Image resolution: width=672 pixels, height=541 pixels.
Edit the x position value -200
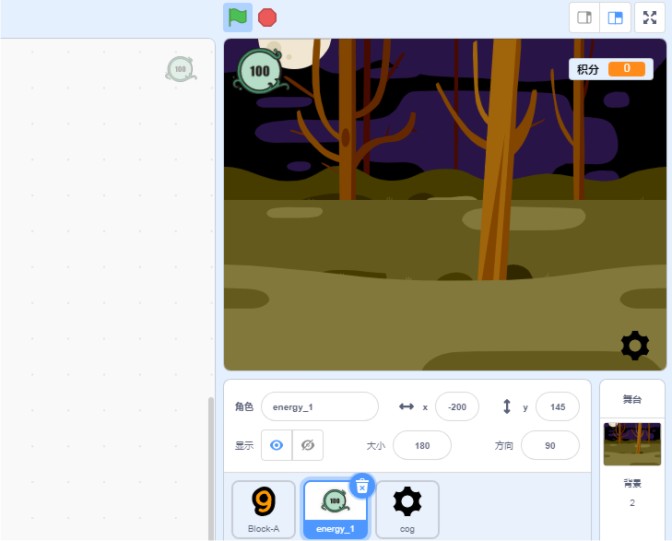[x=457, y=407]
